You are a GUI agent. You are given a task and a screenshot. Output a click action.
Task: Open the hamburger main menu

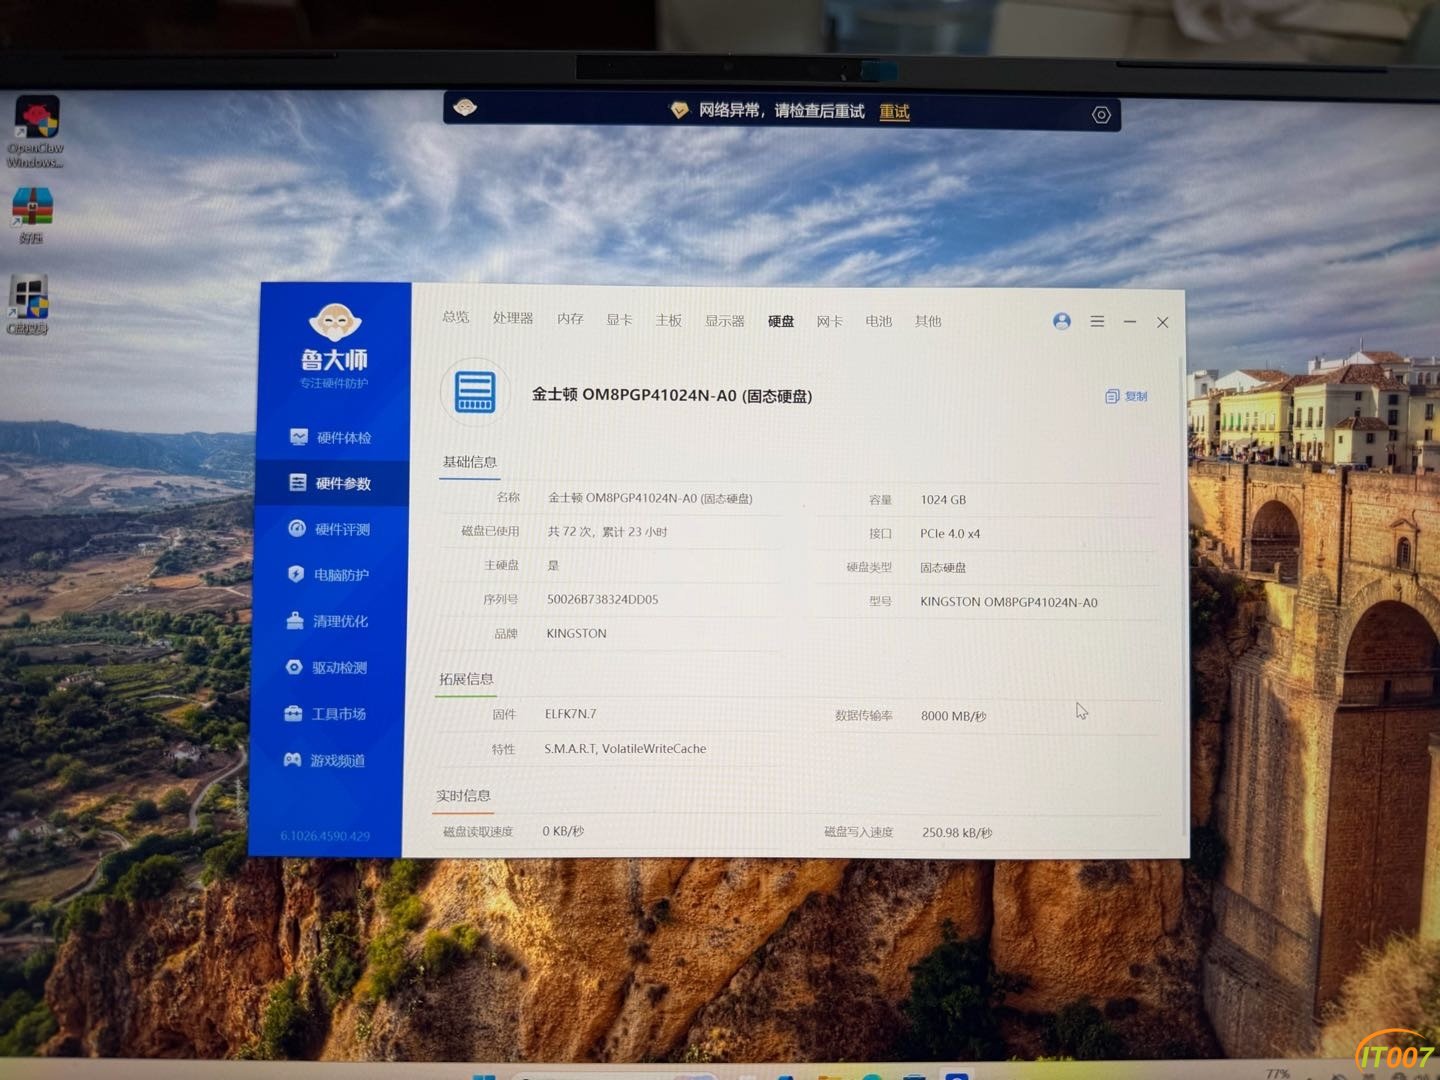point(1097,321)
